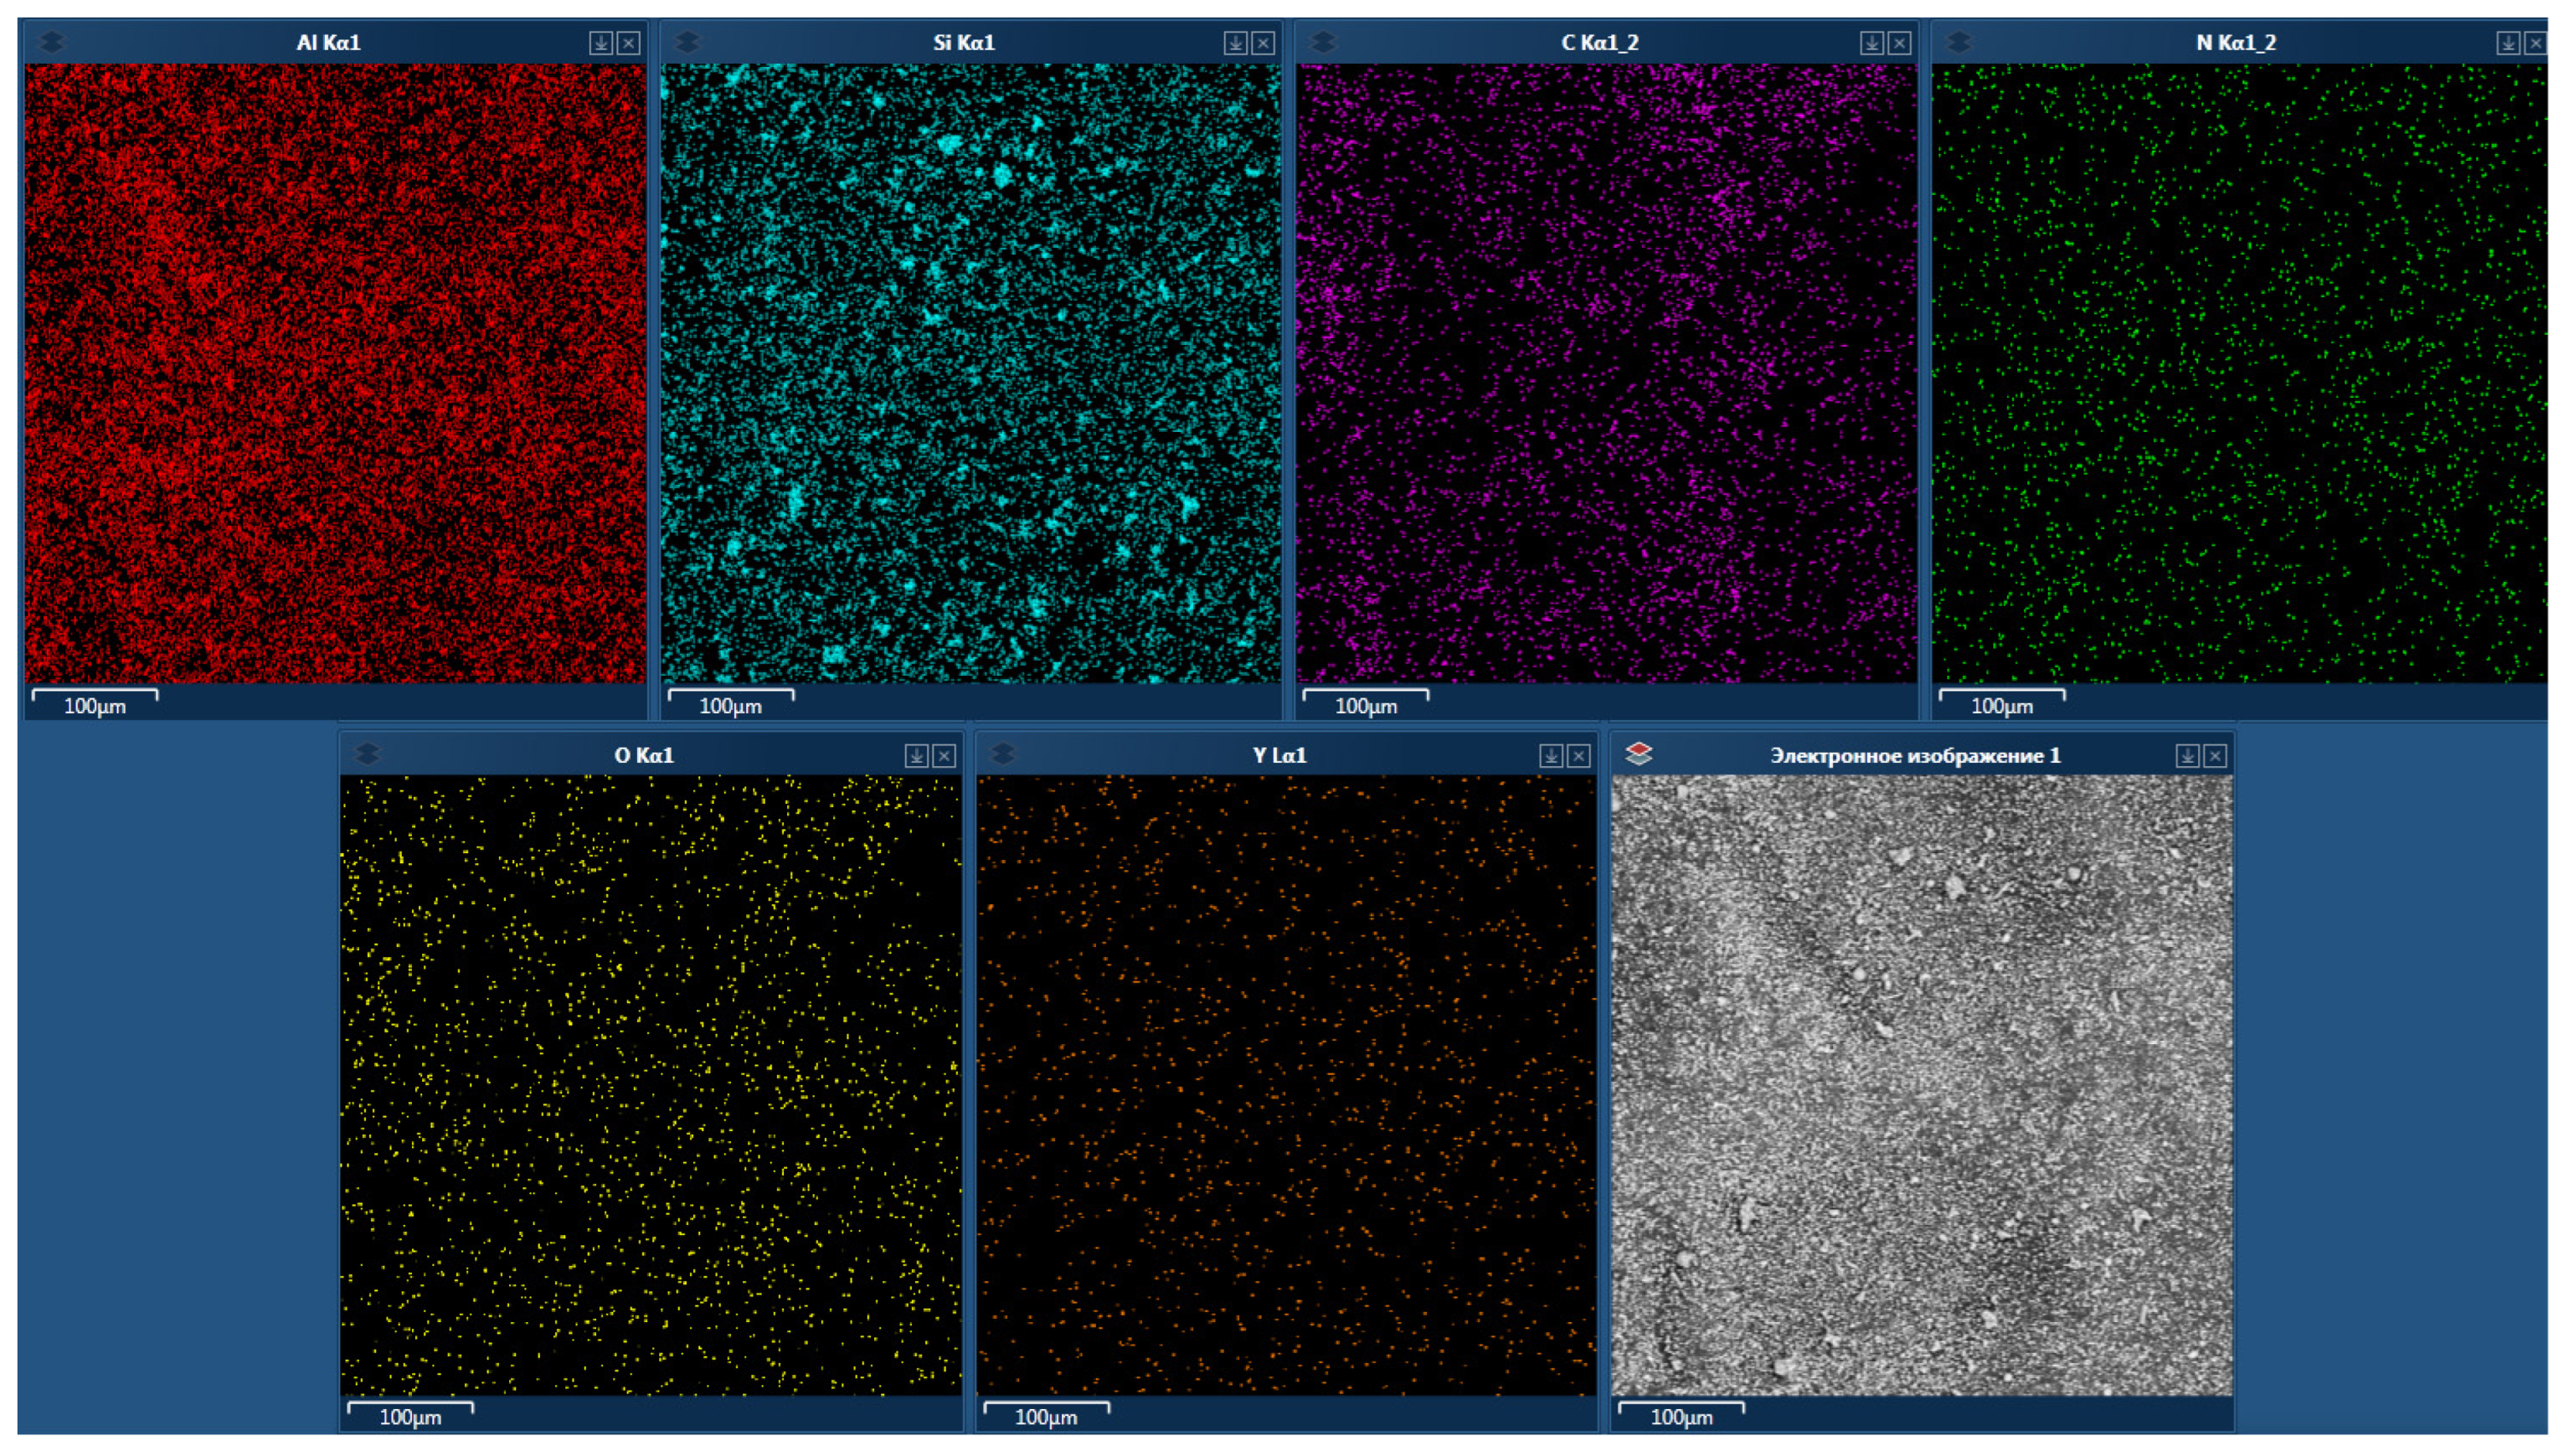Export the C Kα1_2 map via download icon

click(x=1871, y=43)
